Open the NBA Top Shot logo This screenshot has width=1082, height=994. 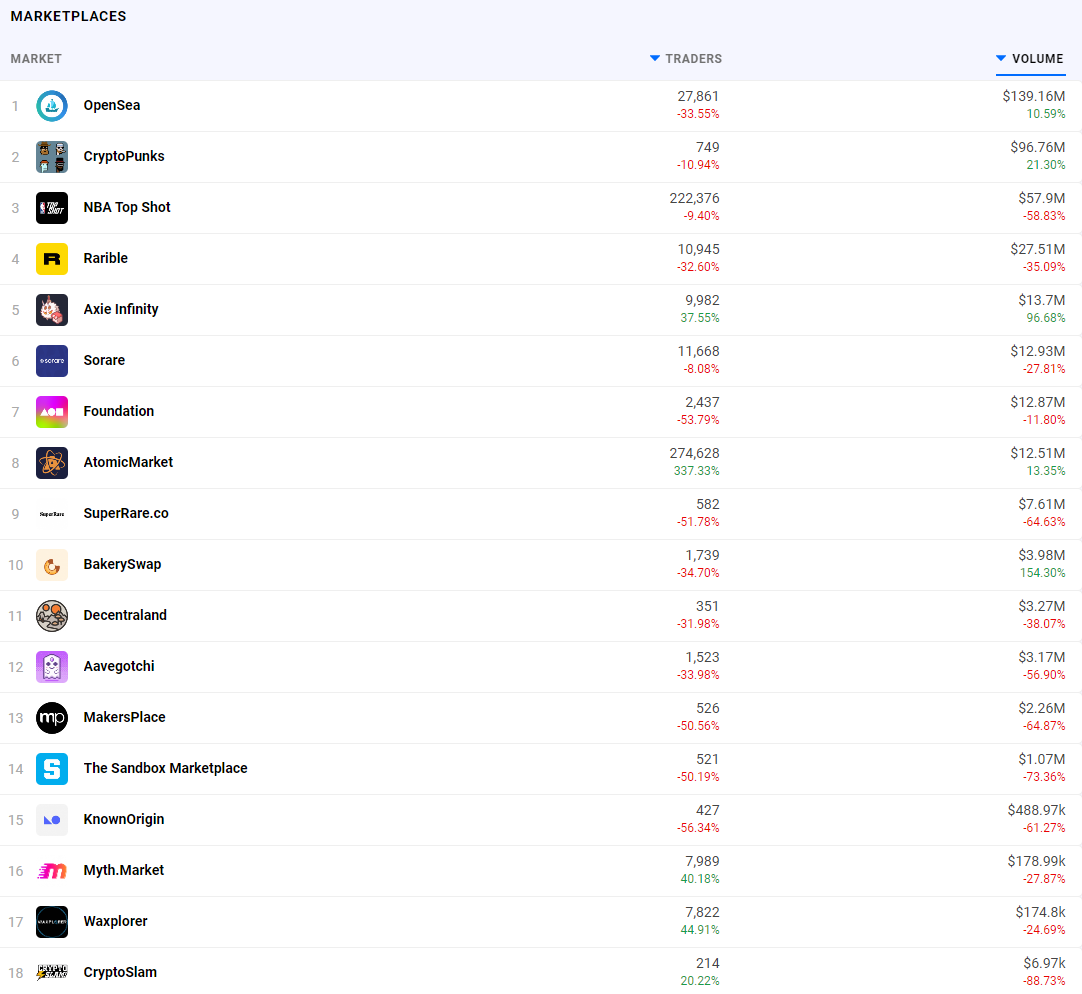[x=52, y=208]
